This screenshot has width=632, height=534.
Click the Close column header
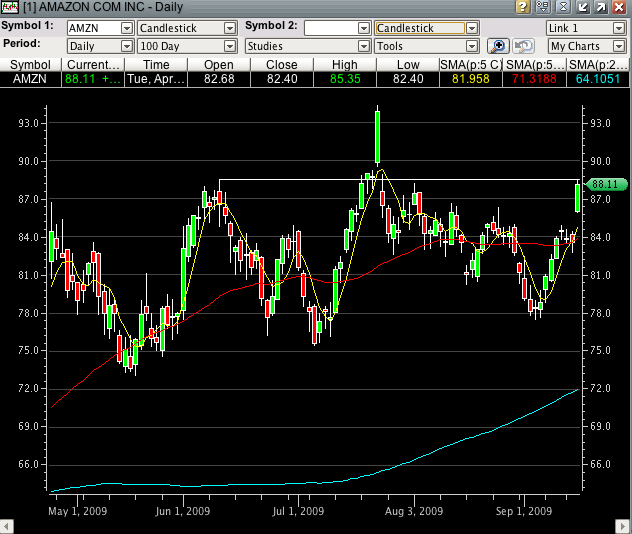pos(281,65)
